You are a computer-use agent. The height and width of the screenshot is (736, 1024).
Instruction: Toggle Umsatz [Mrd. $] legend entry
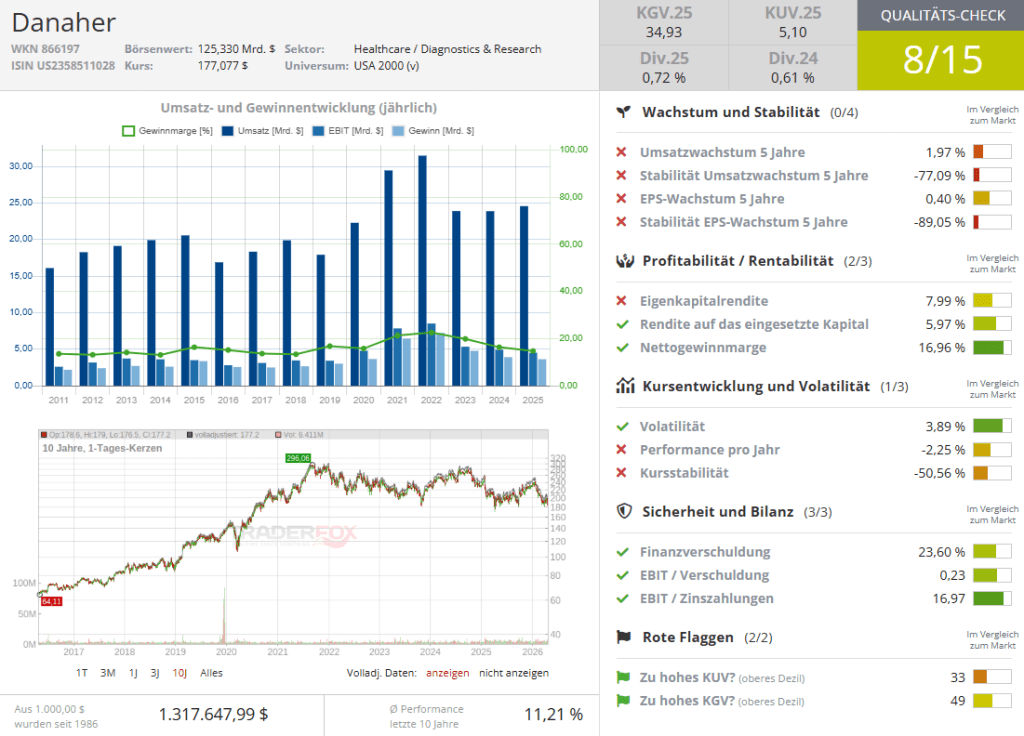[264, 130]
